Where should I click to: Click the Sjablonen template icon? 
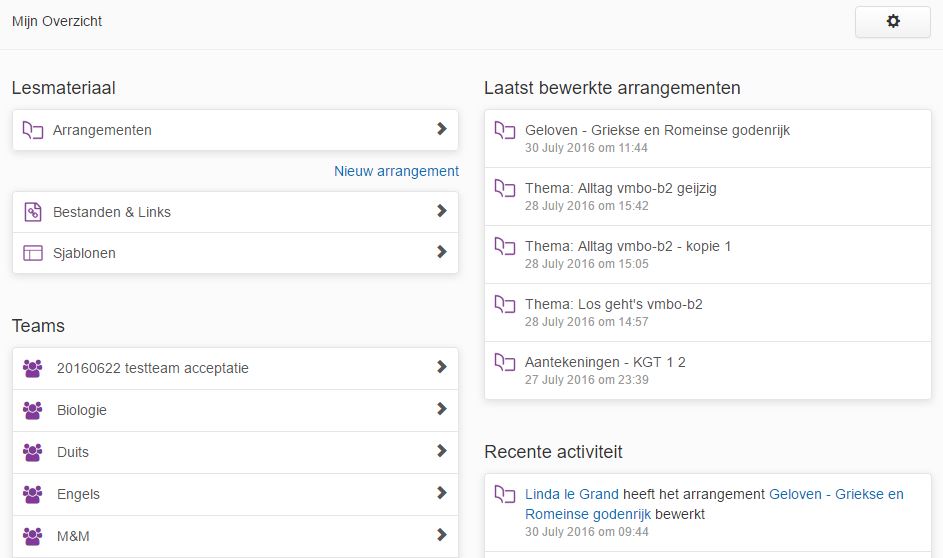[x=32, y=253]
